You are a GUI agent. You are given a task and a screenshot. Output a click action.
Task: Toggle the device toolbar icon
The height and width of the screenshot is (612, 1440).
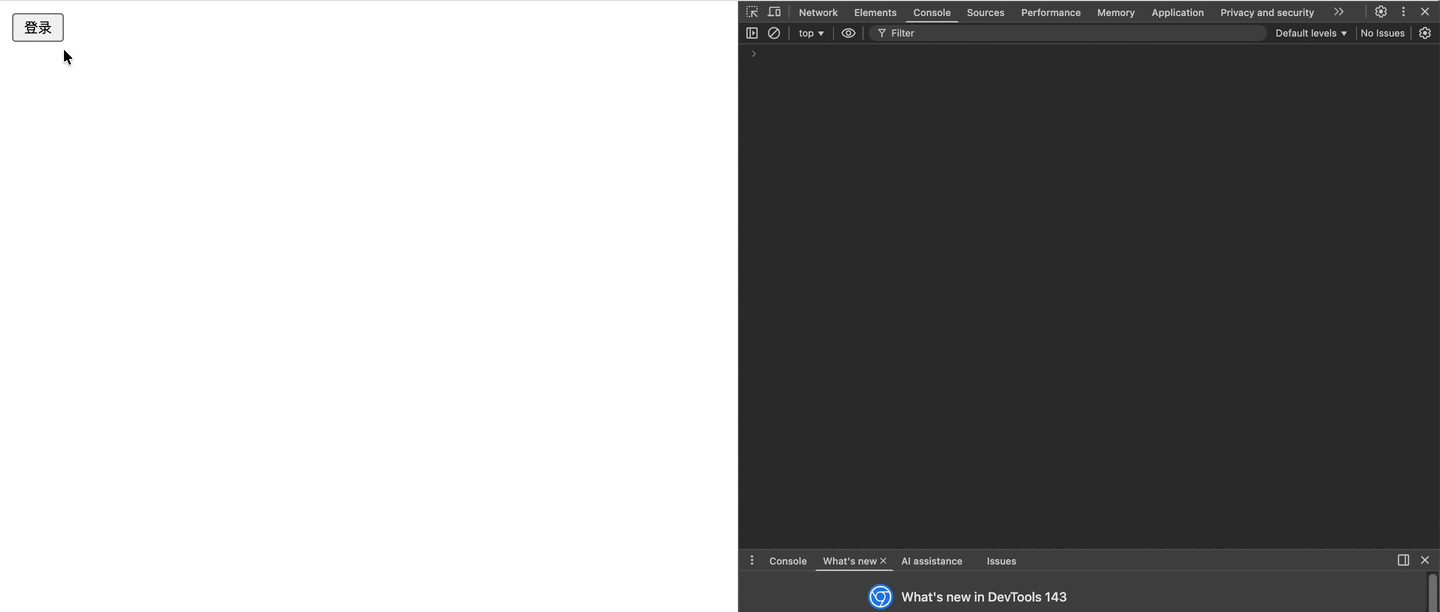774,12
